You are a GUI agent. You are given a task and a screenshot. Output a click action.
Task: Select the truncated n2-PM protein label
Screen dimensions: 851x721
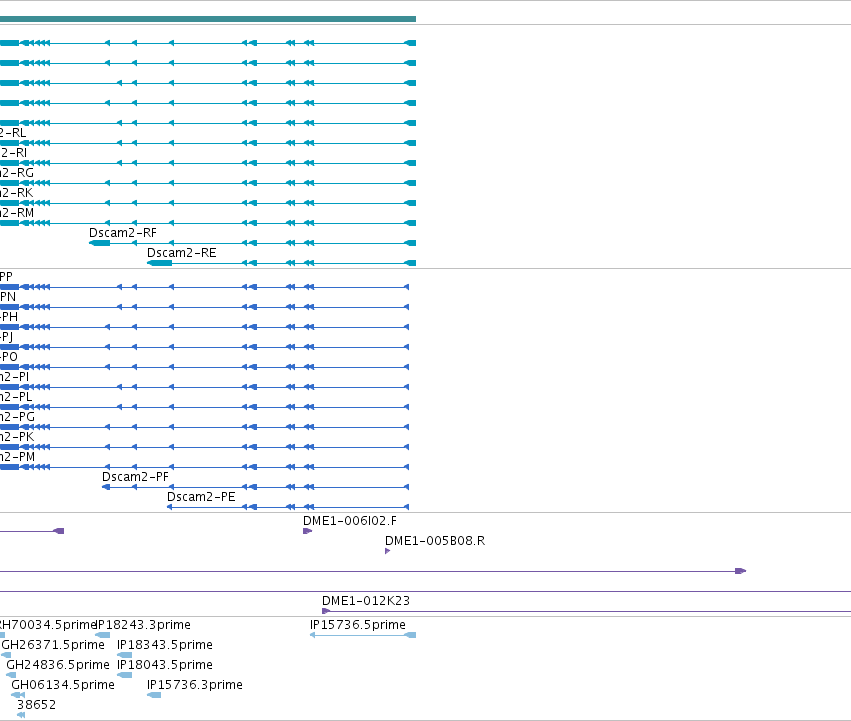click(17, 457)
